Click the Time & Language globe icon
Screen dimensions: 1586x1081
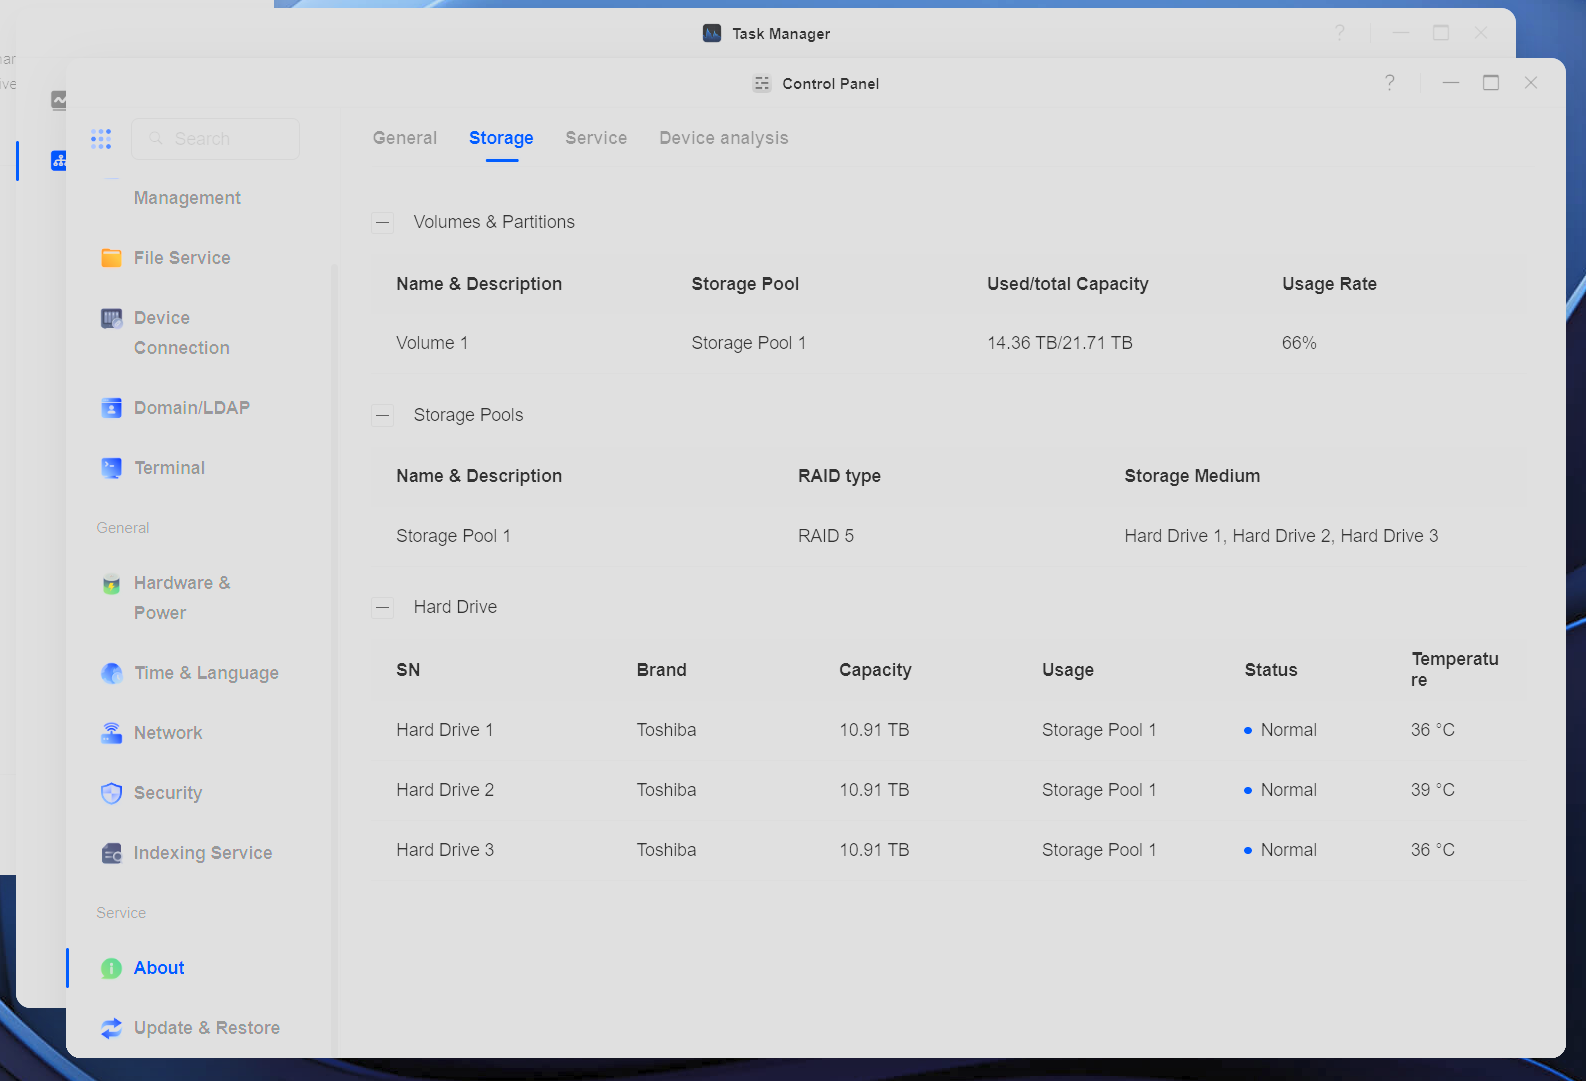pyautogui.click(x=111, y=673)
